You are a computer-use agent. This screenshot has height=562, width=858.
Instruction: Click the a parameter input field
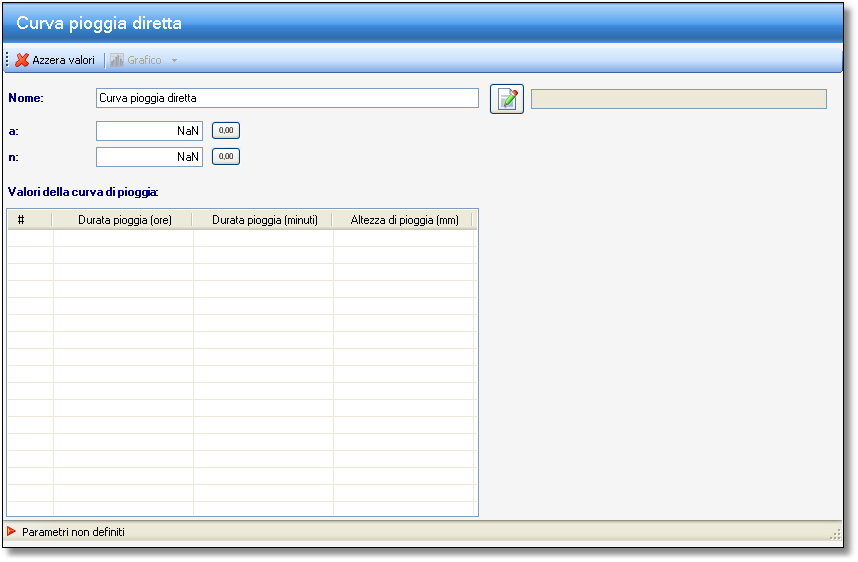click(x=149, y=131)
